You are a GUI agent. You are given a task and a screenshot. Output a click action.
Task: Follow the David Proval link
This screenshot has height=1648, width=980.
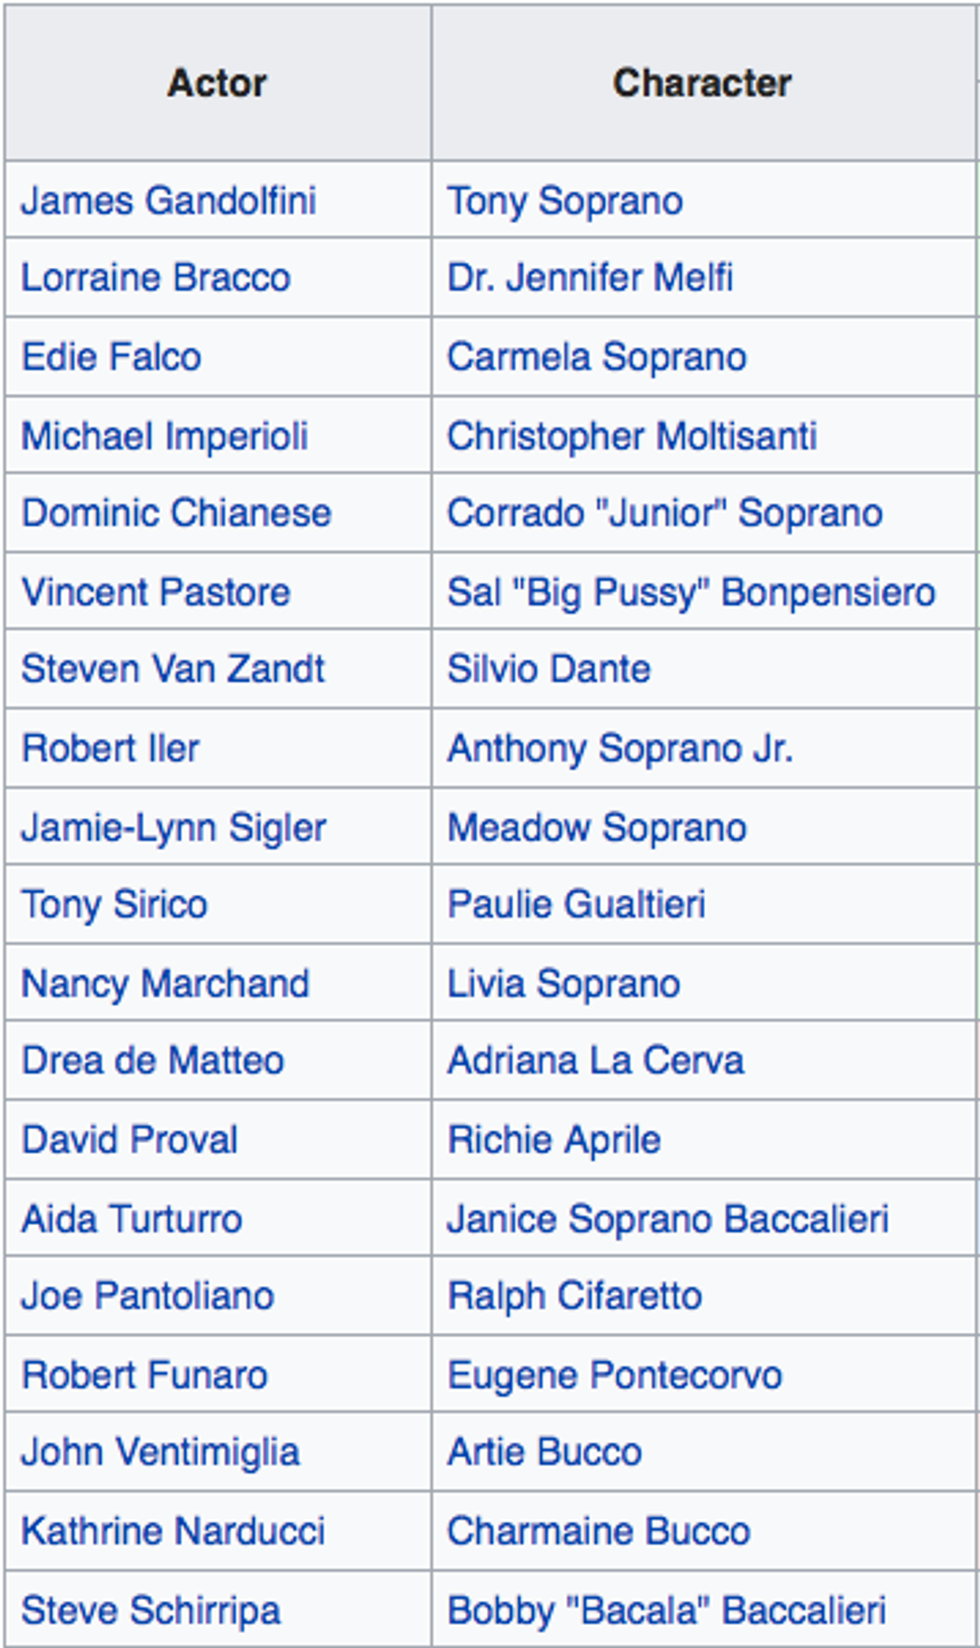tap(129, 1140)
